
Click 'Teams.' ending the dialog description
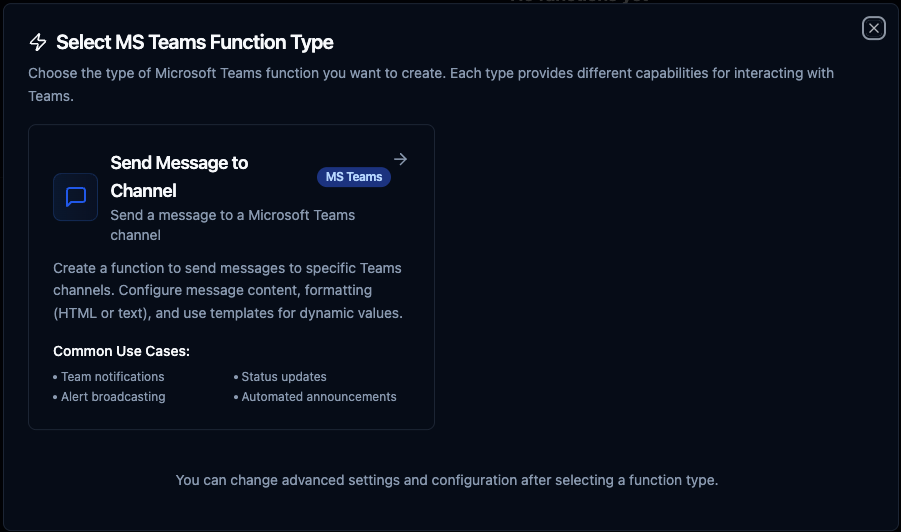click(50, 97)
